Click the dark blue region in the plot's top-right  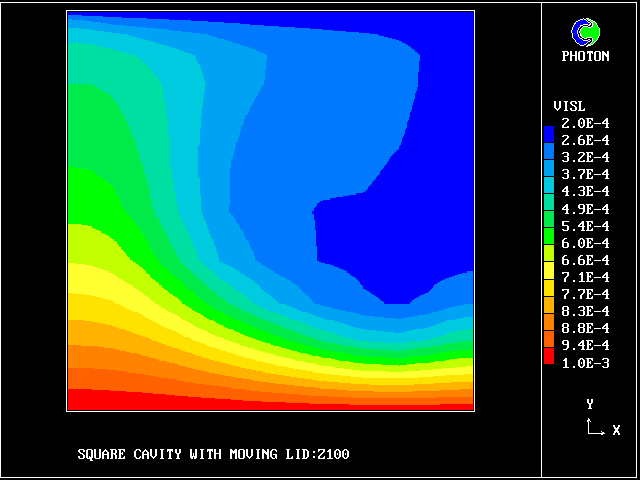445,100
